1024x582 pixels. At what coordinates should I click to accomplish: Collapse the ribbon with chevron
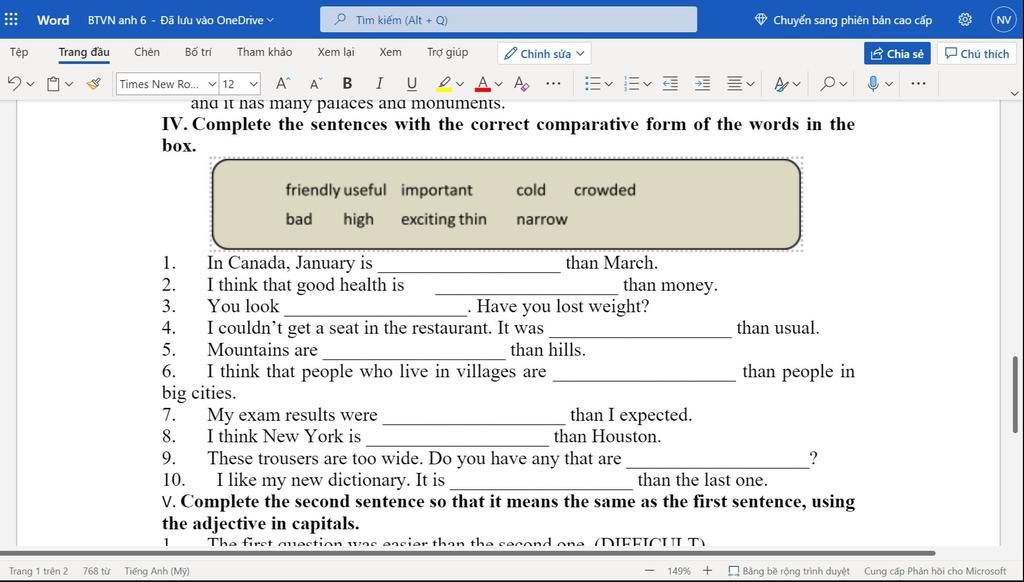(1014, 93)
